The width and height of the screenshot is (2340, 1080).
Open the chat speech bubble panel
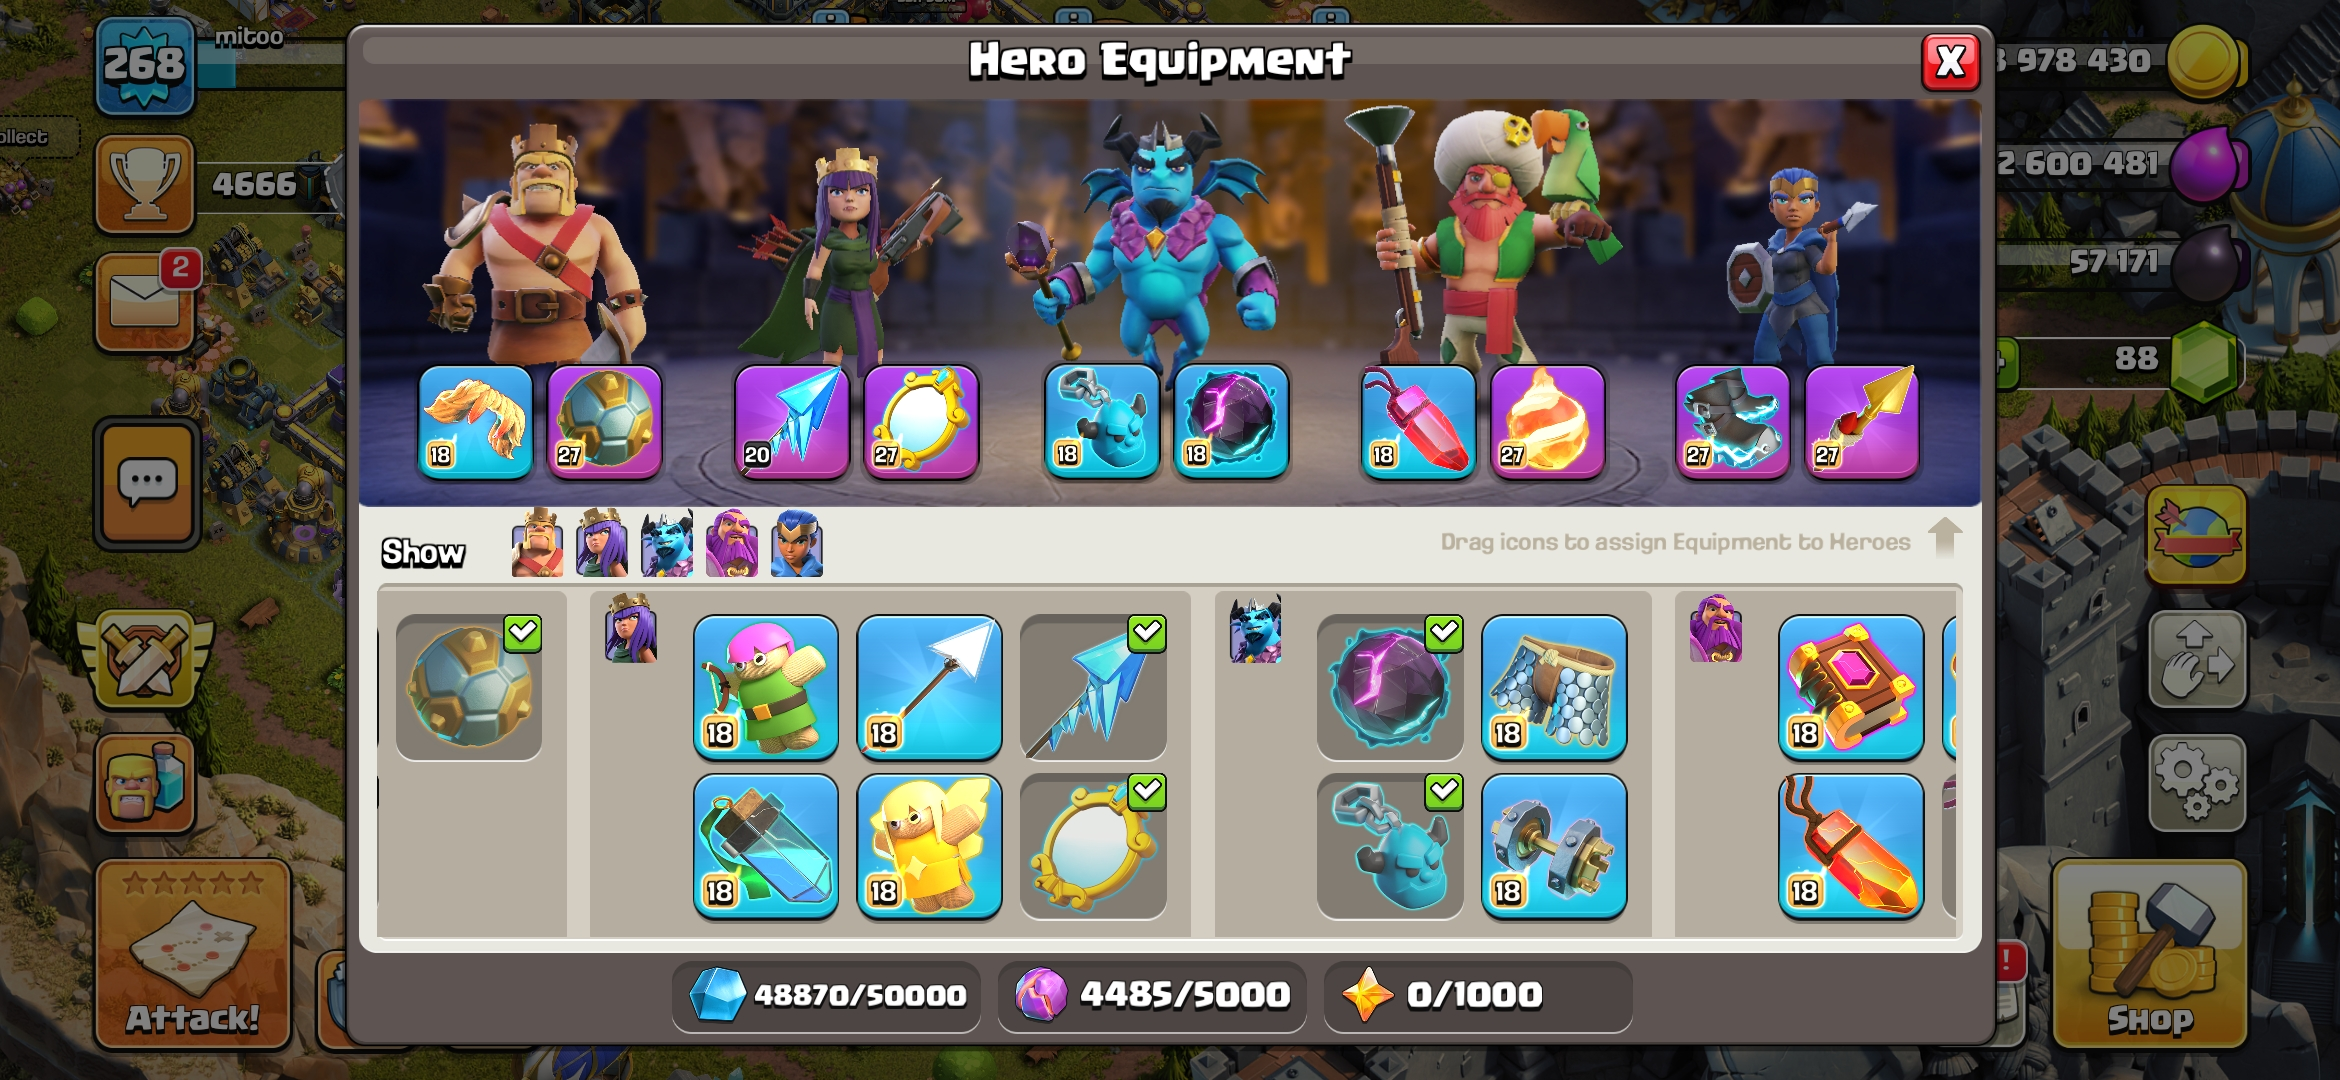click(147, 484)
